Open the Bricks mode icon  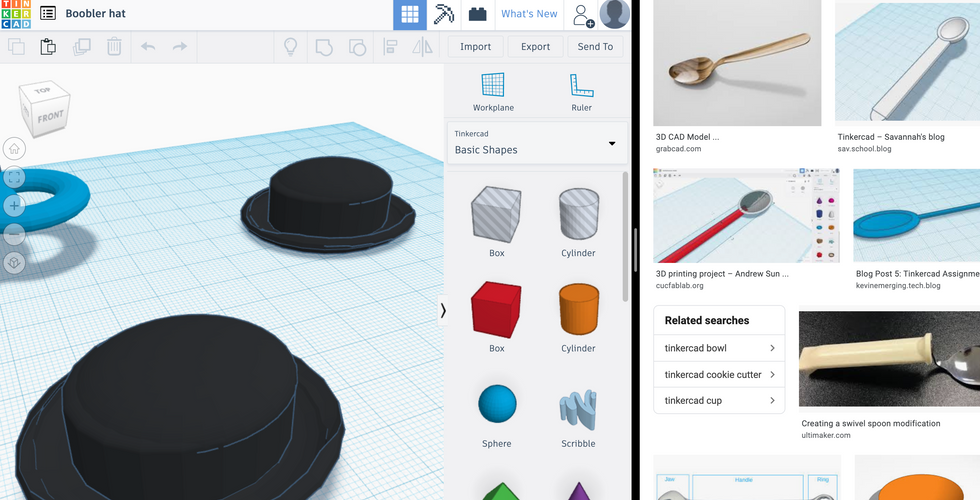(x=478, y=14)
